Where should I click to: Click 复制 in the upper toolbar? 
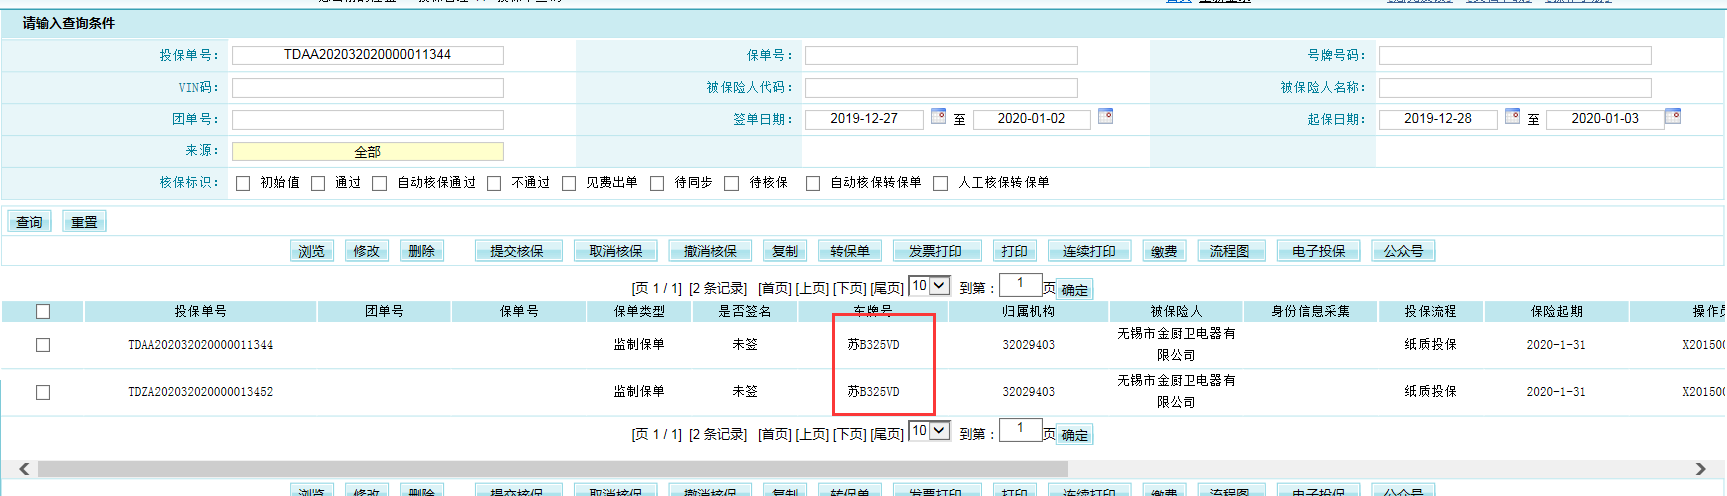click(x=785, y=251)
